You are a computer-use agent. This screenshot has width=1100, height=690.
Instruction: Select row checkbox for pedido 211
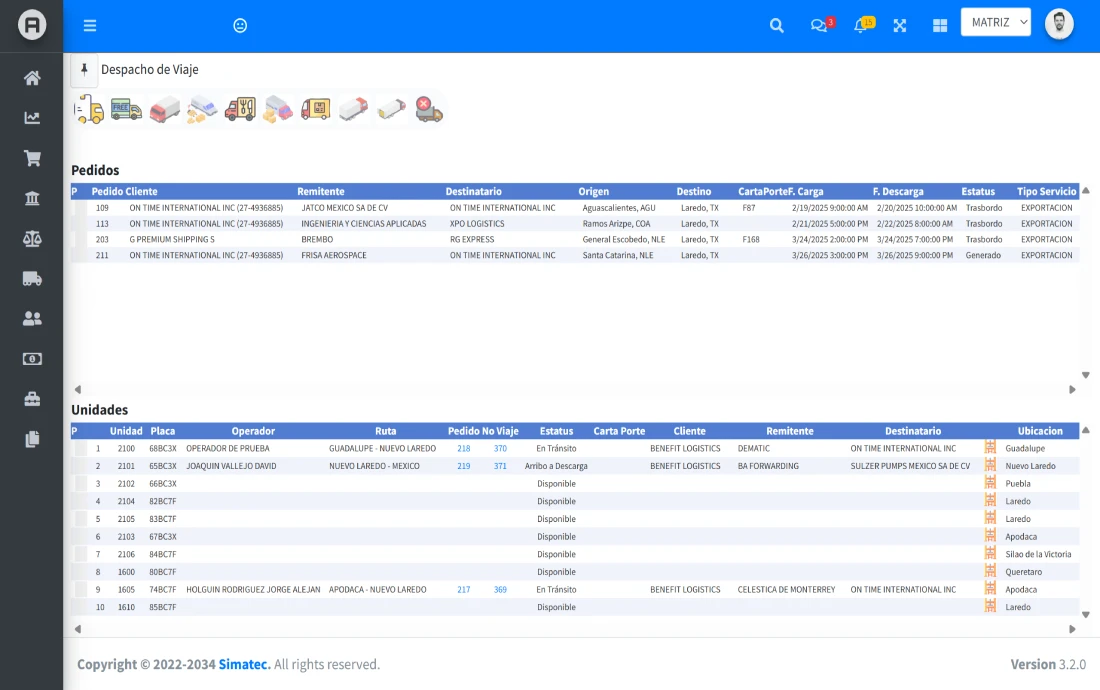(81, 255)
